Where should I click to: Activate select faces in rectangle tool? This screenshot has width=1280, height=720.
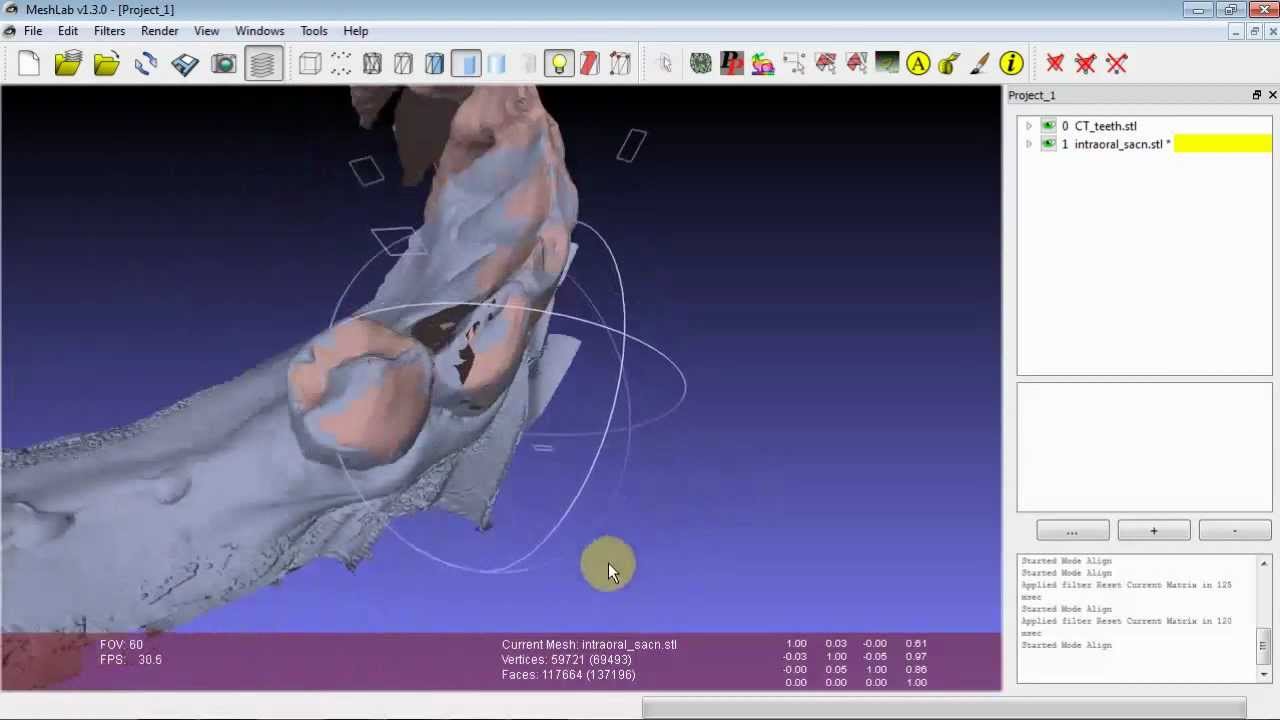coord(825,64)
